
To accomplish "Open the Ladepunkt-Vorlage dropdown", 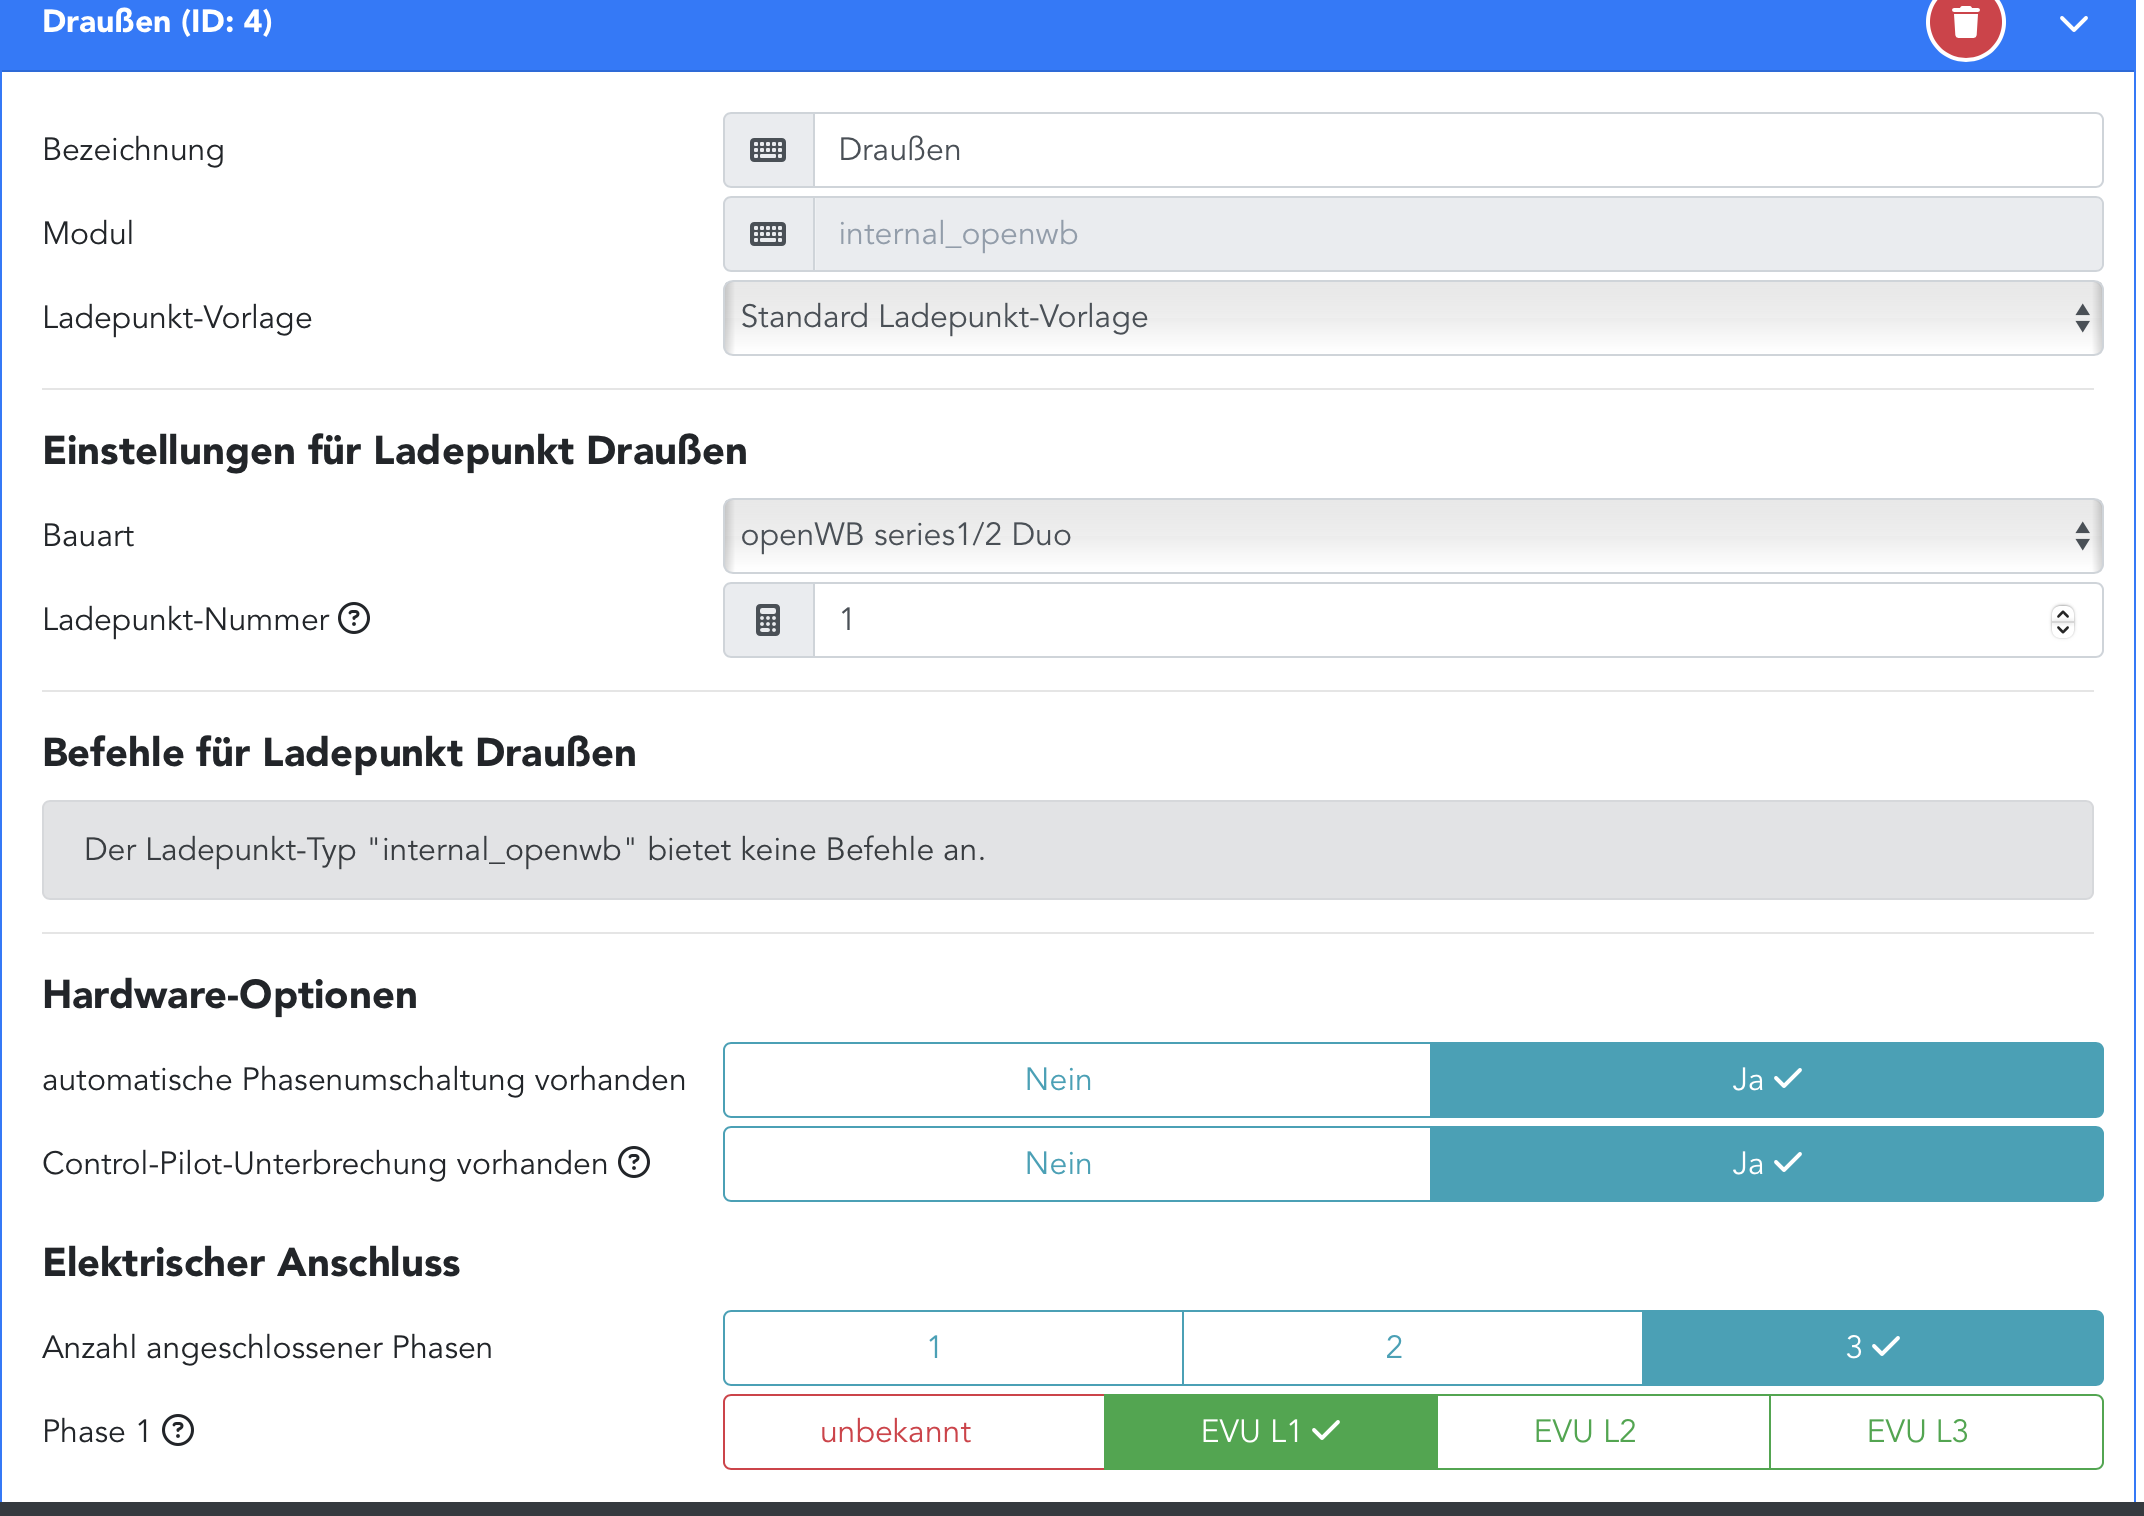I will tap(1412, 318).
